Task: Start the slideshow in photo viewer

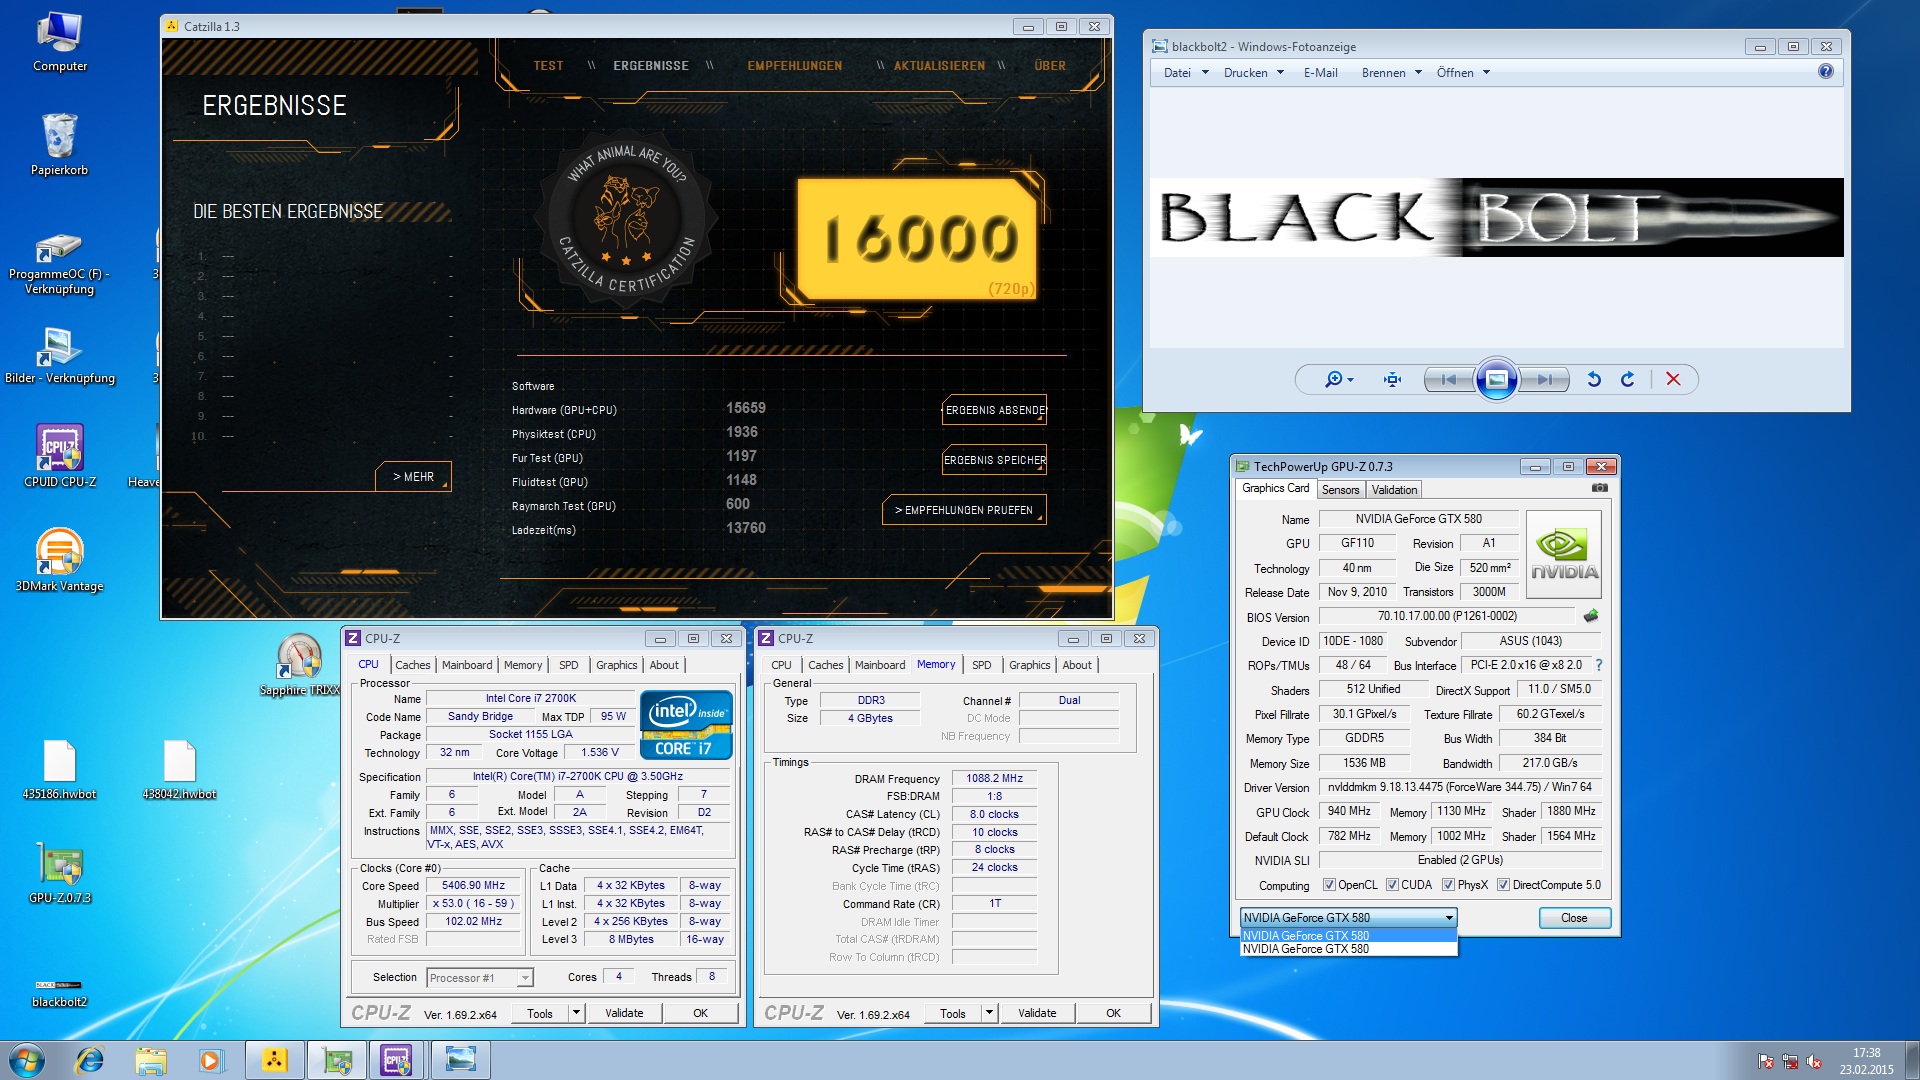Action: click(1497, 379)
